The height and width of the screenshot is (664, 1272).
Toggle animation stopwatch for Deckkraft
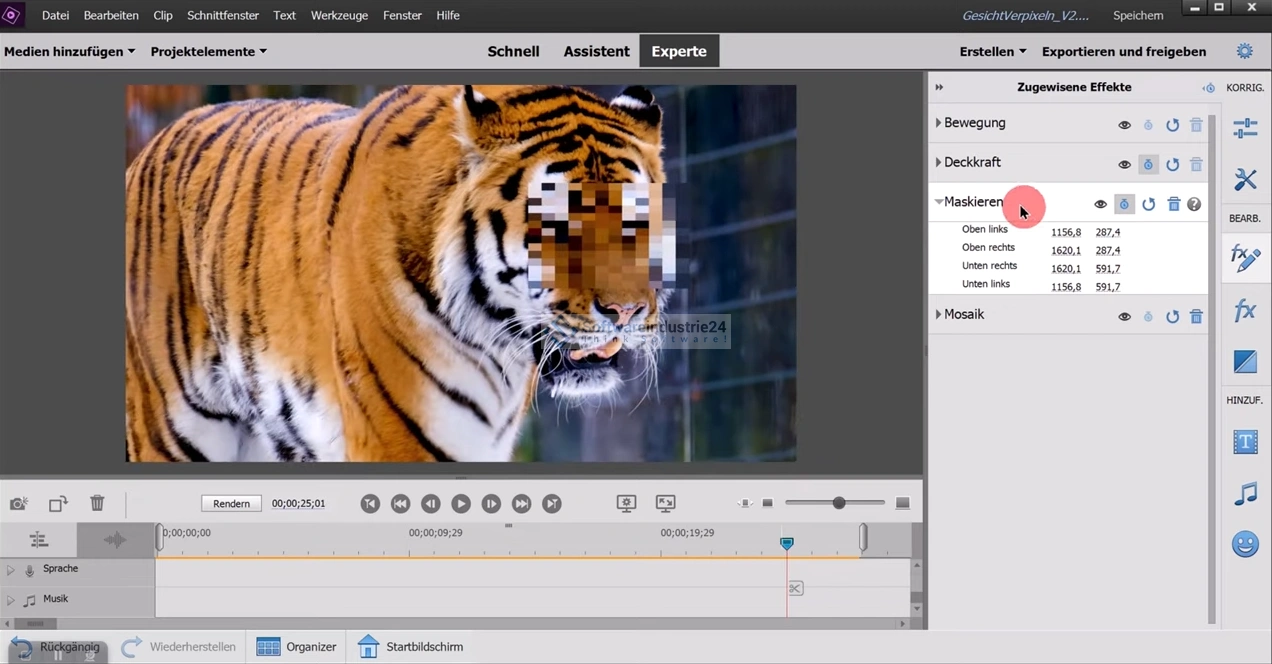1148,164
